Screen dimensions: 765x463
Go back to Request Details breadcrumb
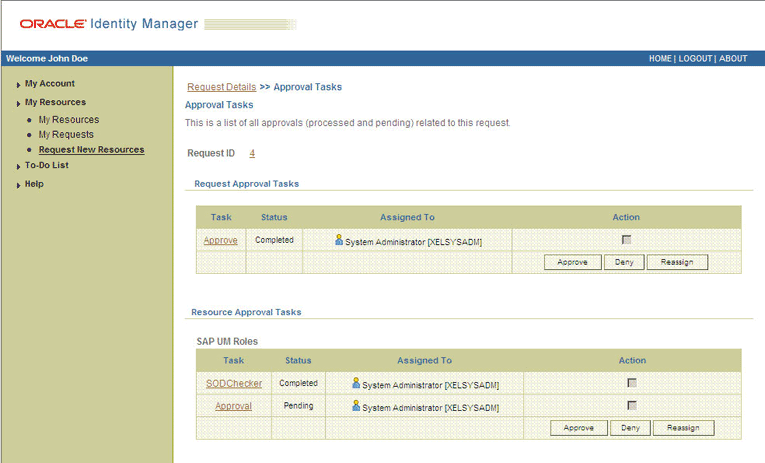(221, 87)
